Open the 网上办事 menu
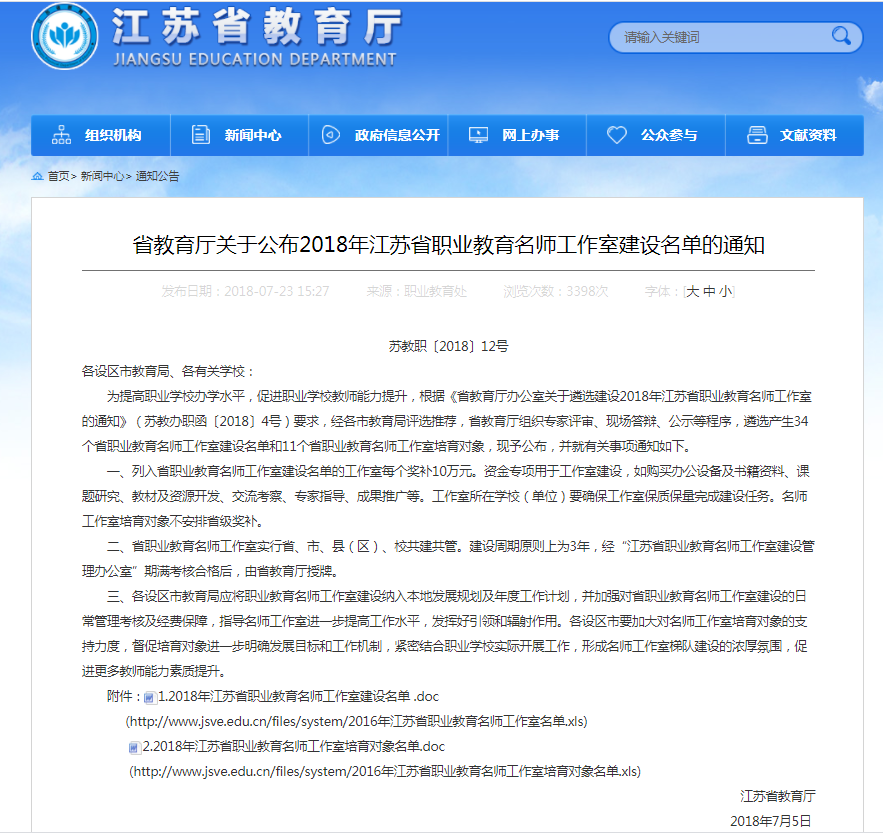Screen dimensions: 883x837 point(517,135)
